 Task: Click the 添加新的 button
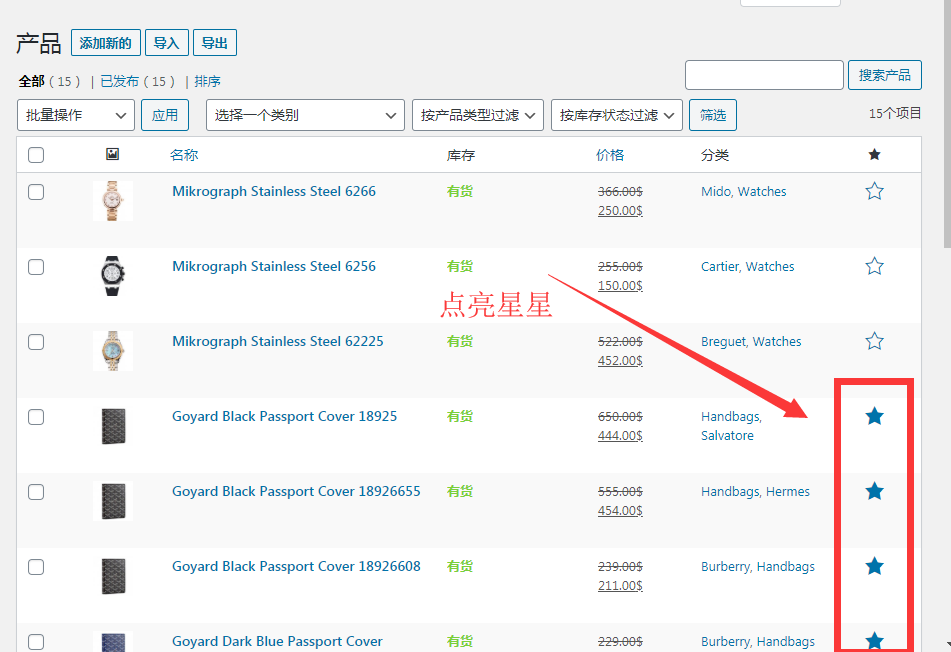click(106, 43)
